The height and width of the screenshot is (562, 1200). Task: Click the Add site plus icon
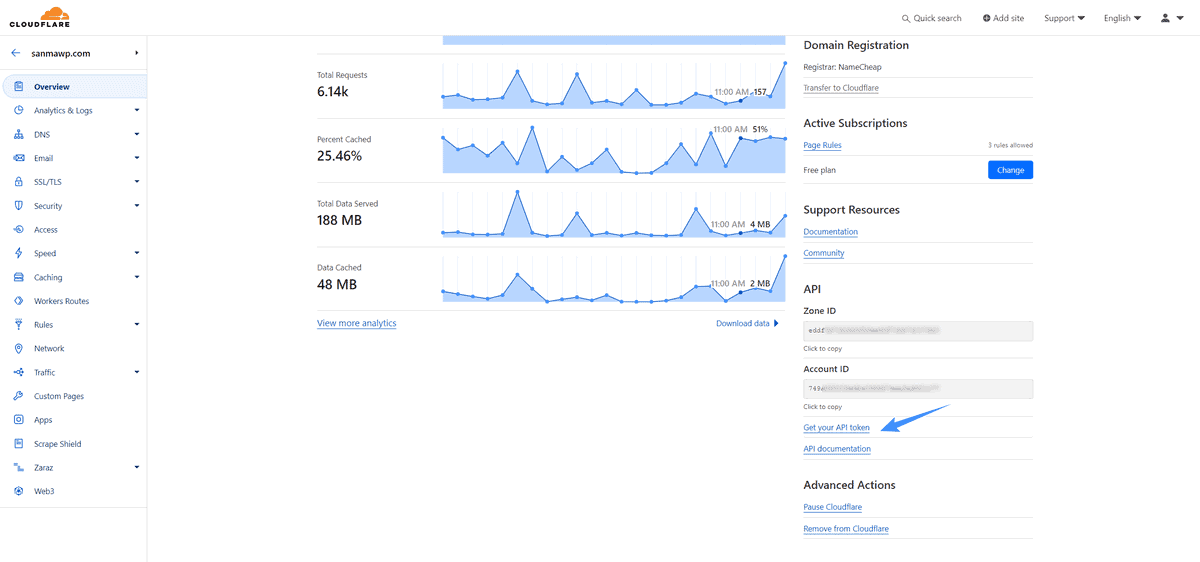tap(987, 18)
